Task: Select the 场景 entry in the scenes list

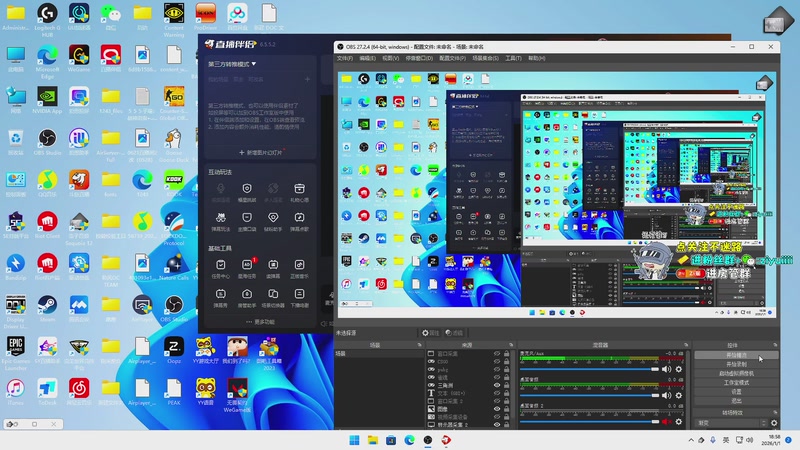Action: click(x=379, y=354)
